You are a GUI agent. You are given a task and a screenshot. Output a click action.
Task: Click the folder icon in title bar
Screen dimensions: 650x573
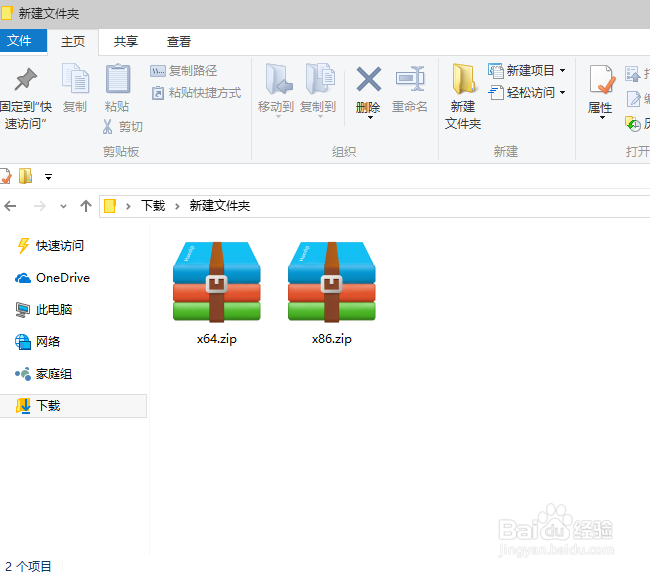point(6,13)
